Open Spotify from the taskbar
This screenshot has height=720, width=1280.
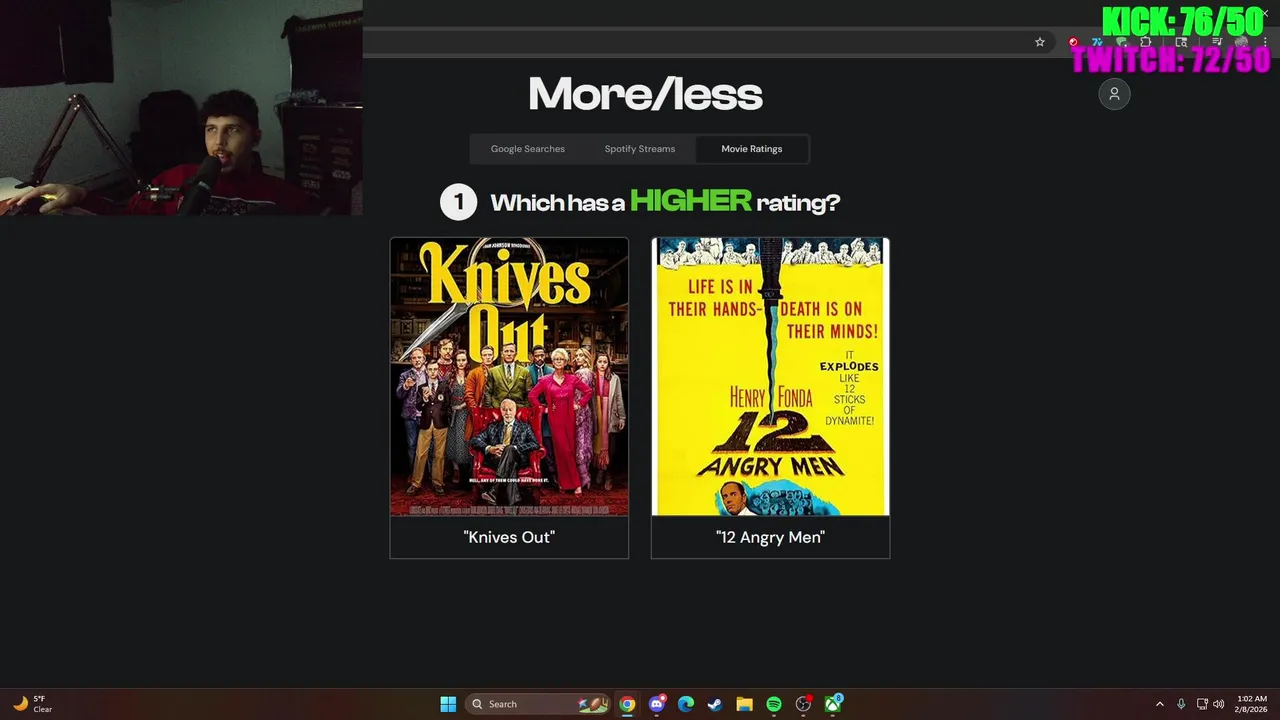(774, 704)
